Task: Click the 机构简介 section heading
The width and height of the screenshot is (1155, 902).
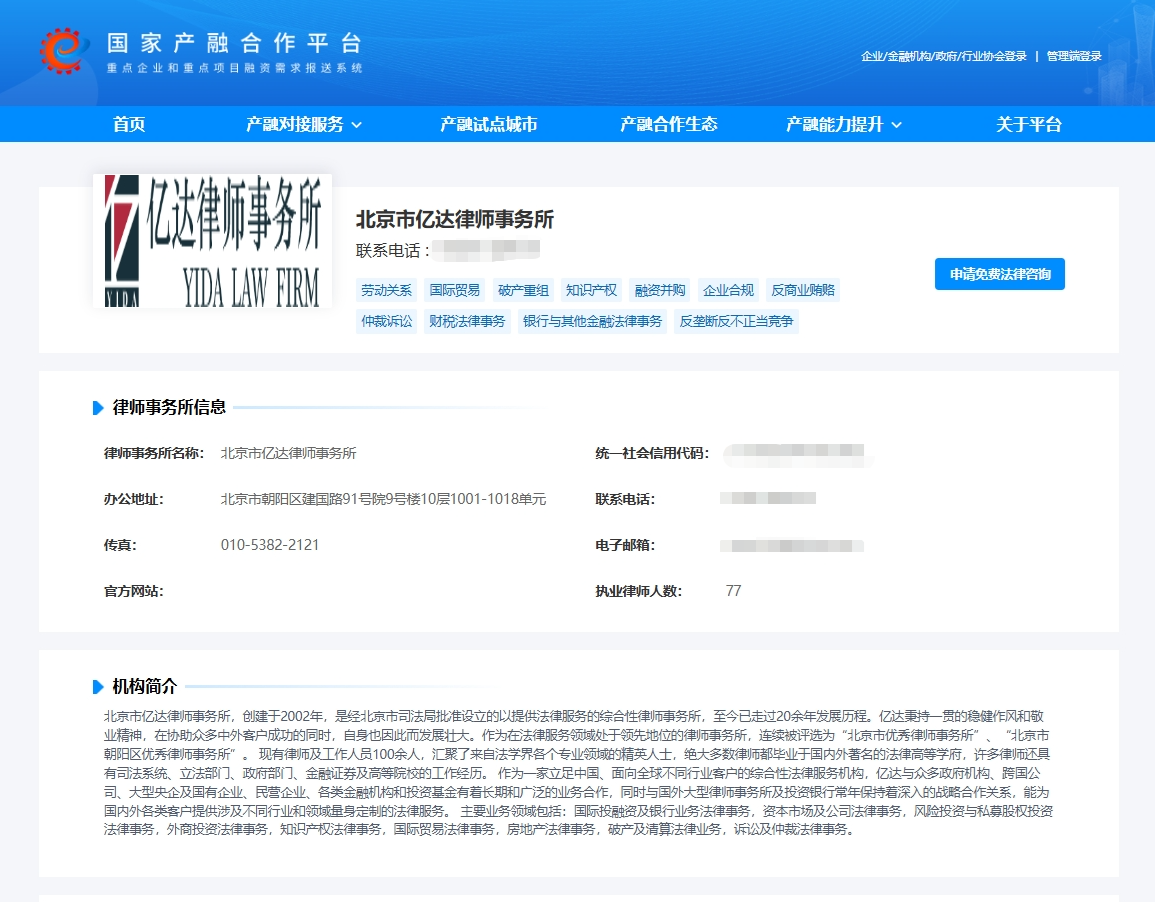Action: tap(144, 686)
